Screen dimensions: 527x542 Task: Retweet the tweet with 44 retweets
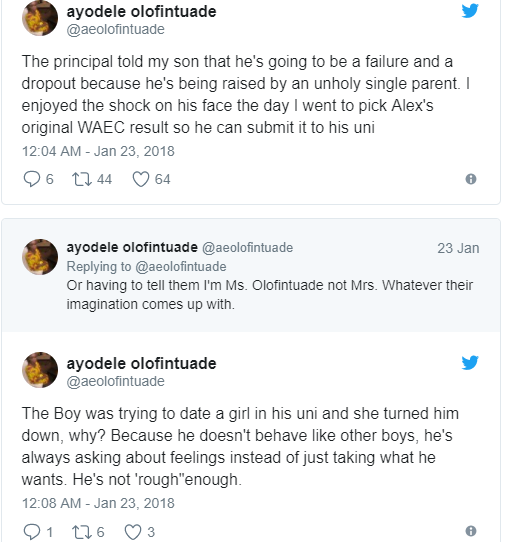(x=82, y=179)
